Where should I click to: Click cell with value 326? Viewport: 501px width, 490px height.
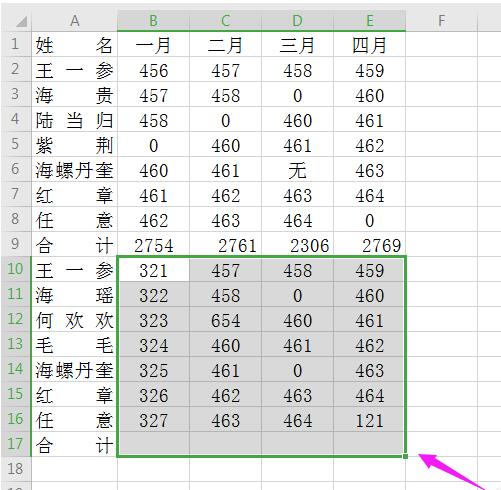[153, 395]
